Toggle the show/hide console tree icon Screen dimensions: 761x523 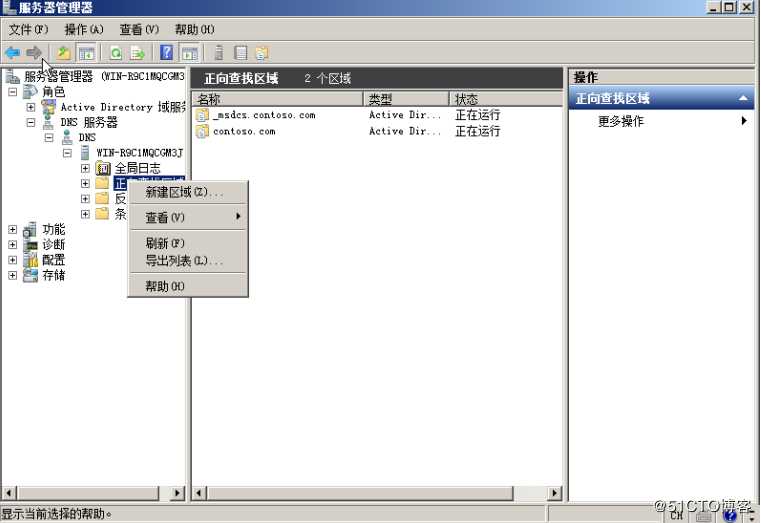pyautogui.click(x=86, y=52)
